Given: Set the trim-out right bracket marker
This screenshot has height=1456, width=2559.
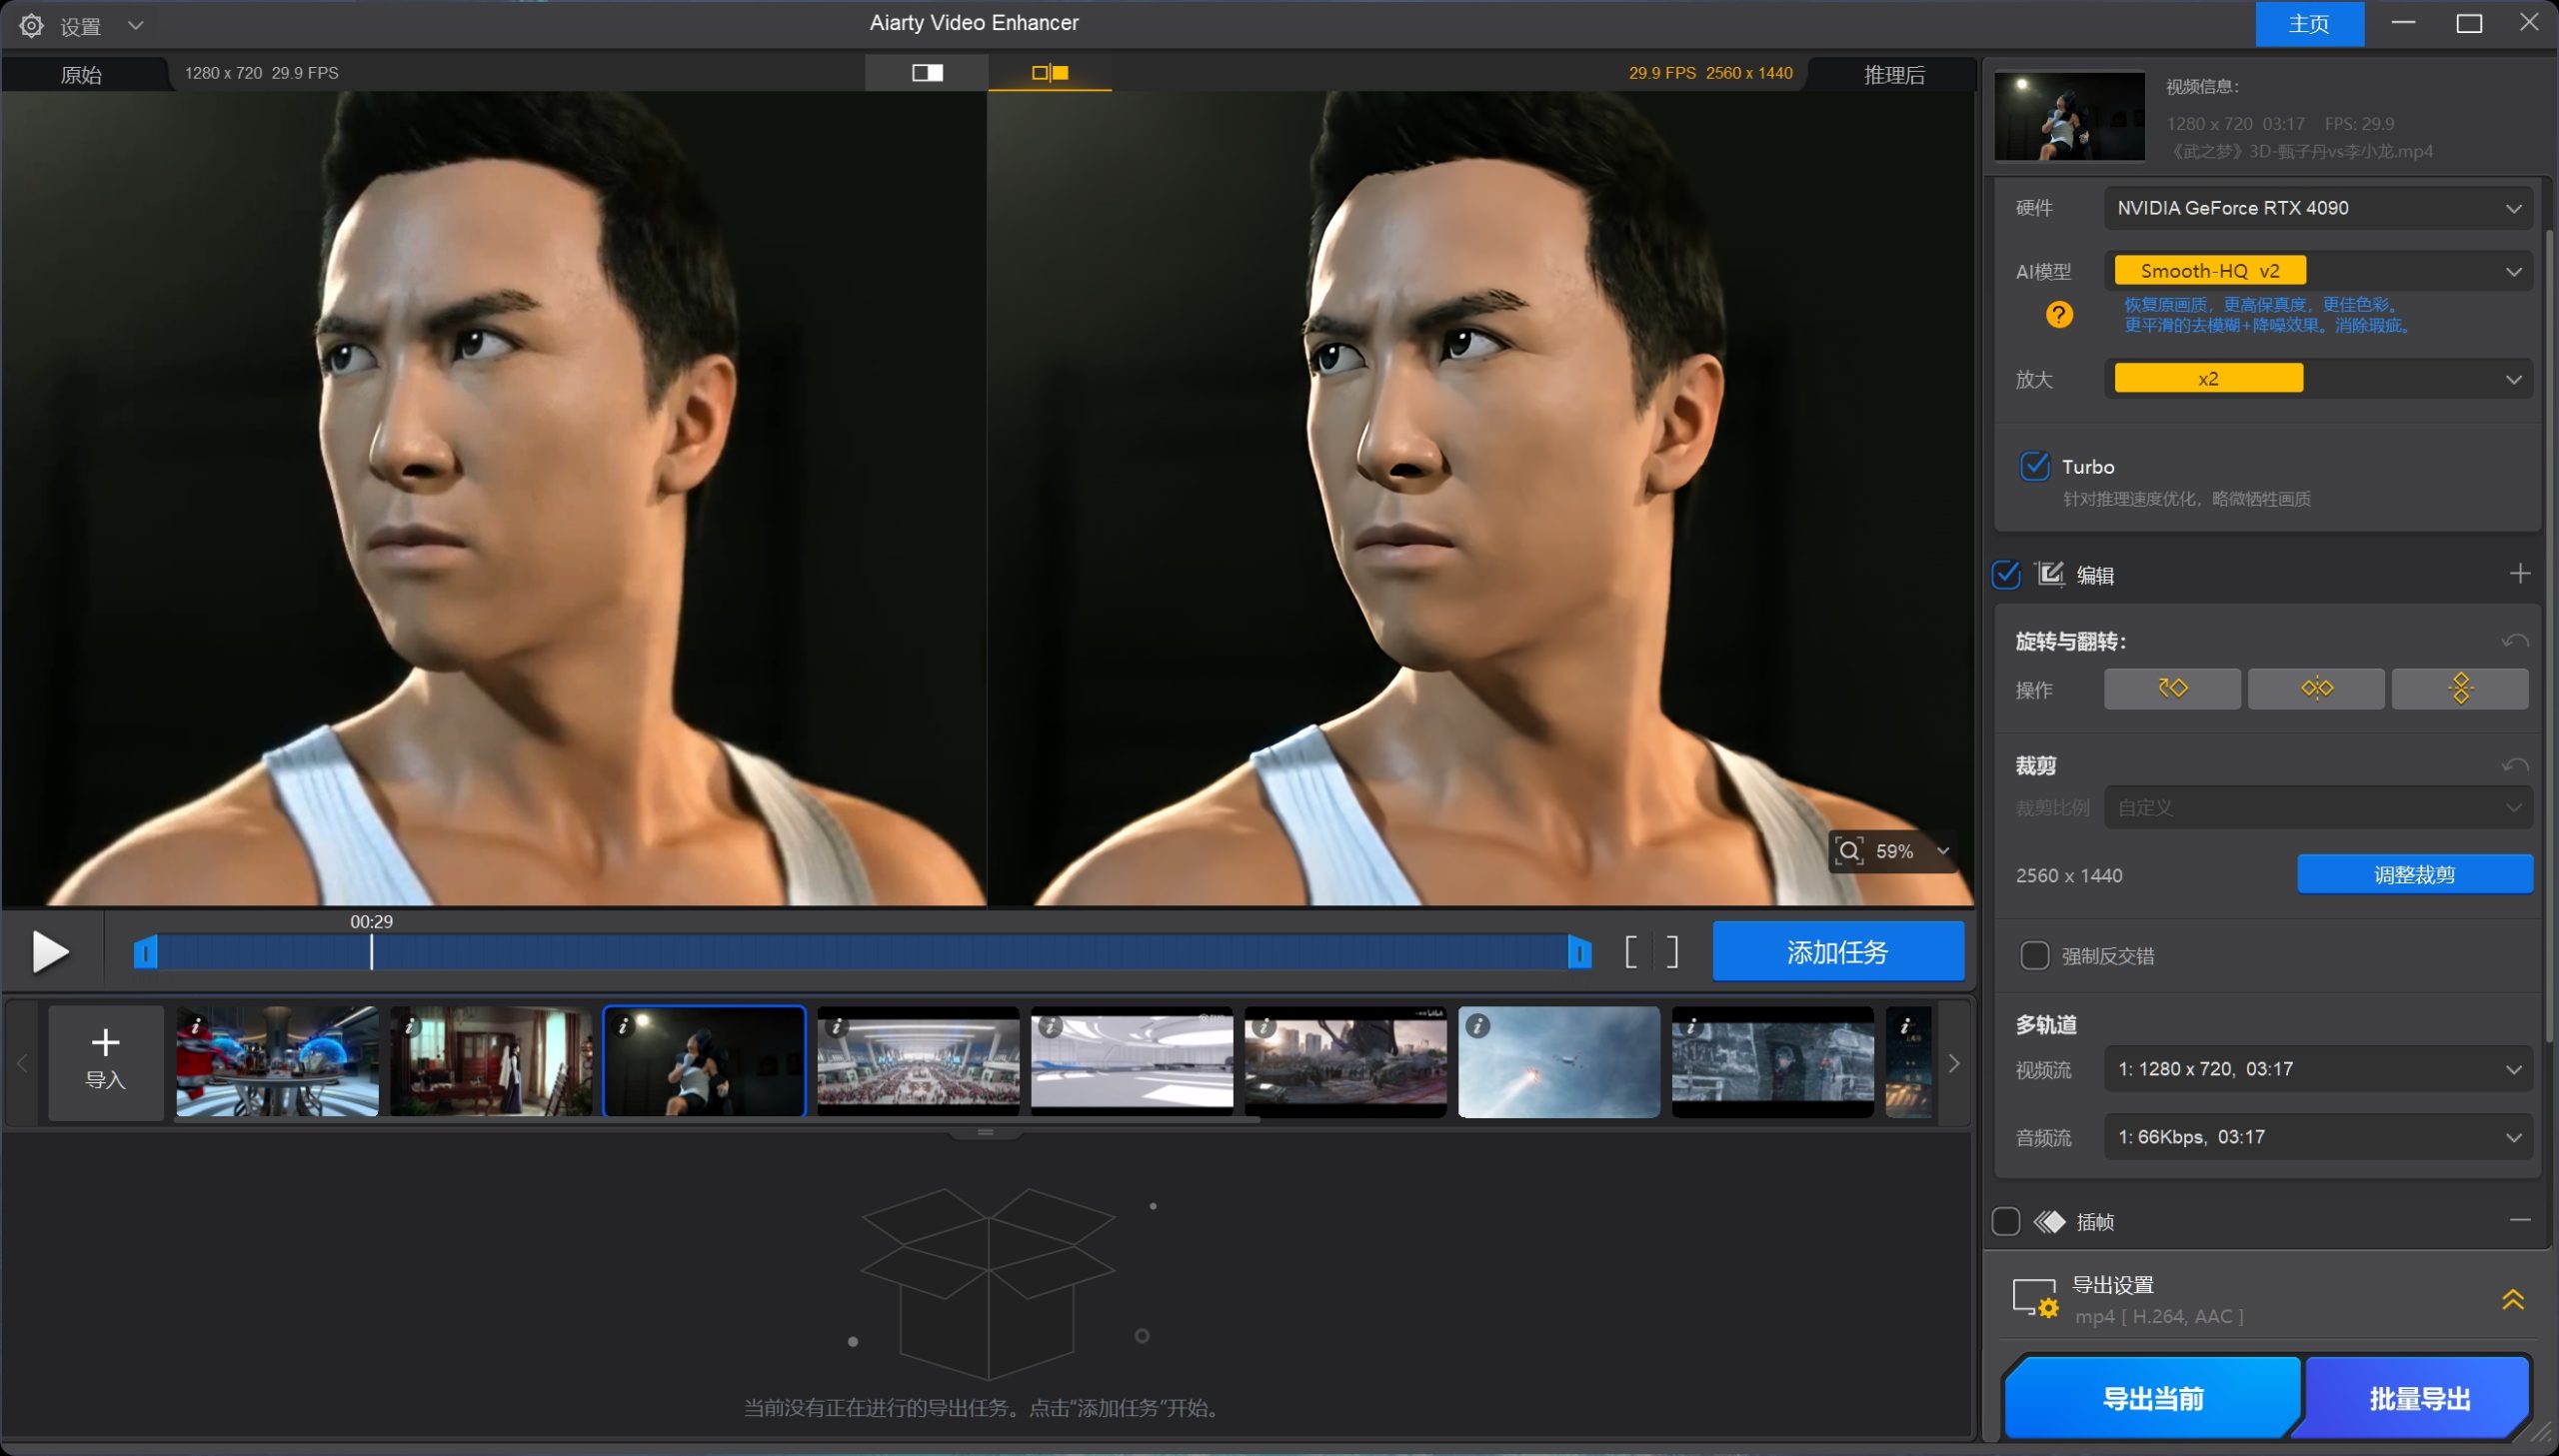Looking at the screenshot, I should pyautogui.click(x=1672, y=952).
